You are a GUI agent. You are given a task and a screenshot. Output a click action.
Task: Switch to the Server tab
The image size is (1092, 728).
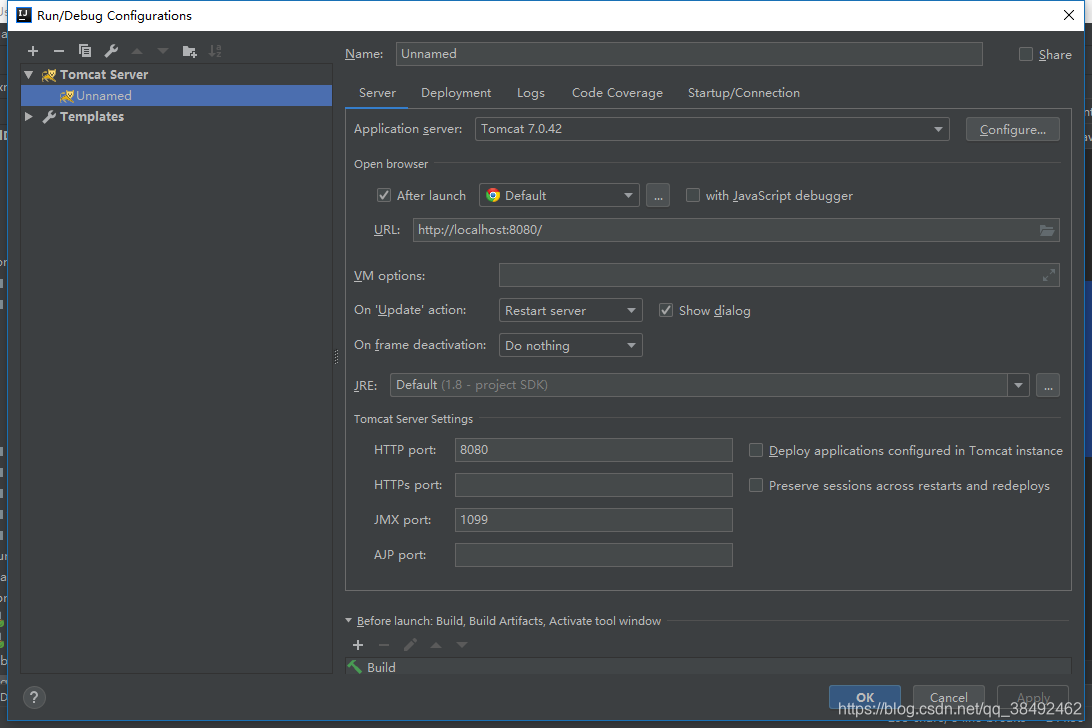(377, 93)
